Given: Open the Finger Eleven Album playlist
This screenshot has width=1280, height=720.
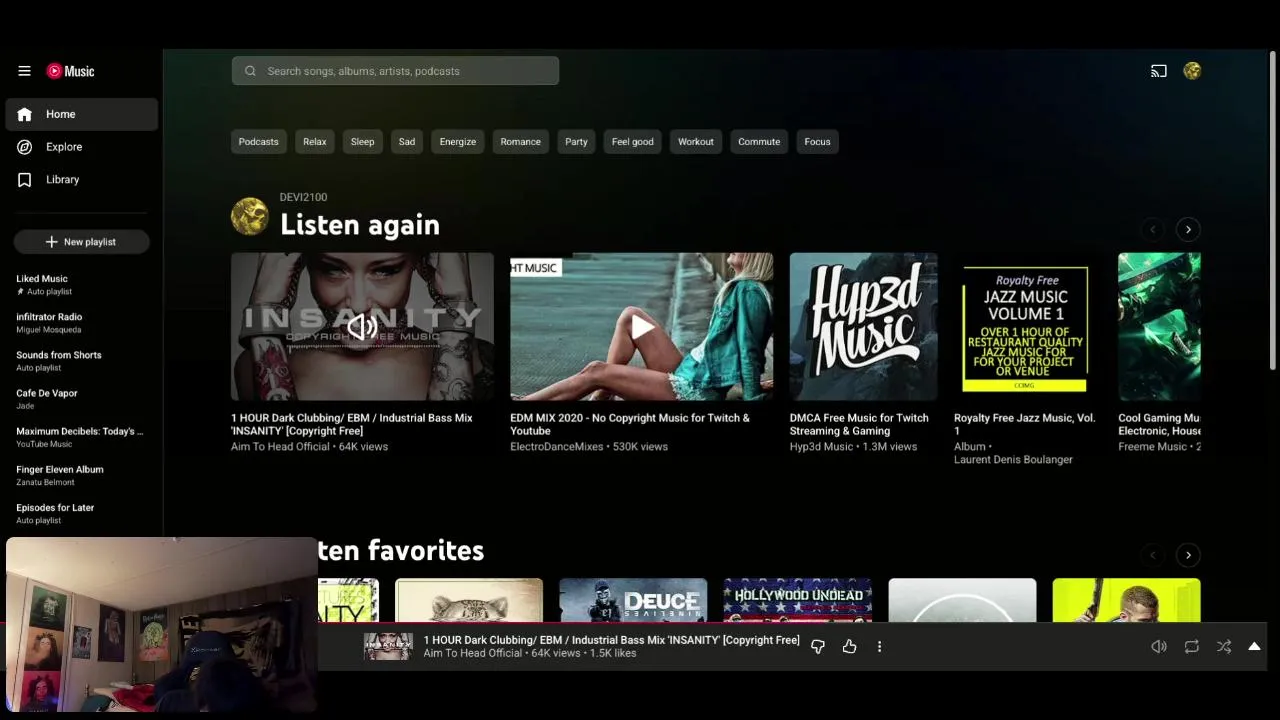Looking at the screenshot, I should pyautogui.click(x=82, y=475).
